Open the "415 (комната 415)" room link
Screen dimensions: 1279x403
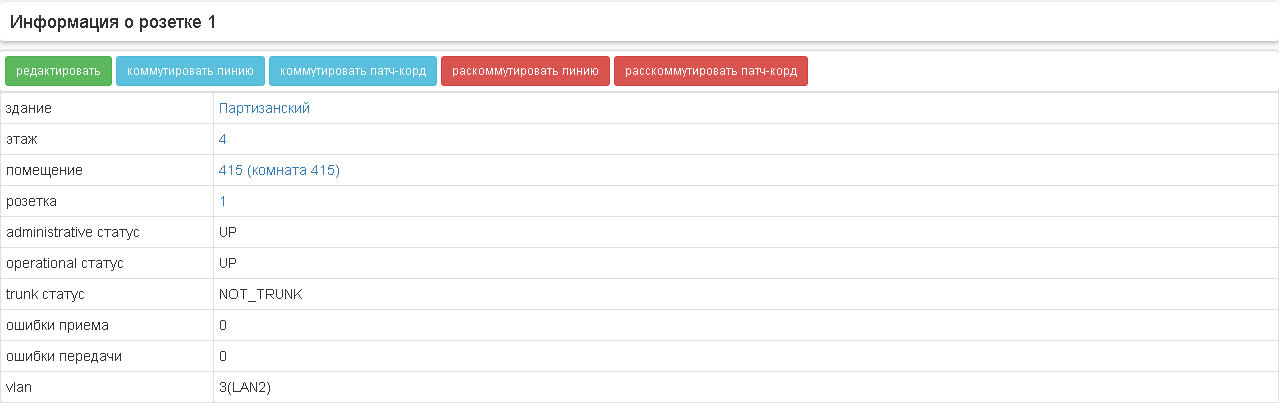click(279, 170)
